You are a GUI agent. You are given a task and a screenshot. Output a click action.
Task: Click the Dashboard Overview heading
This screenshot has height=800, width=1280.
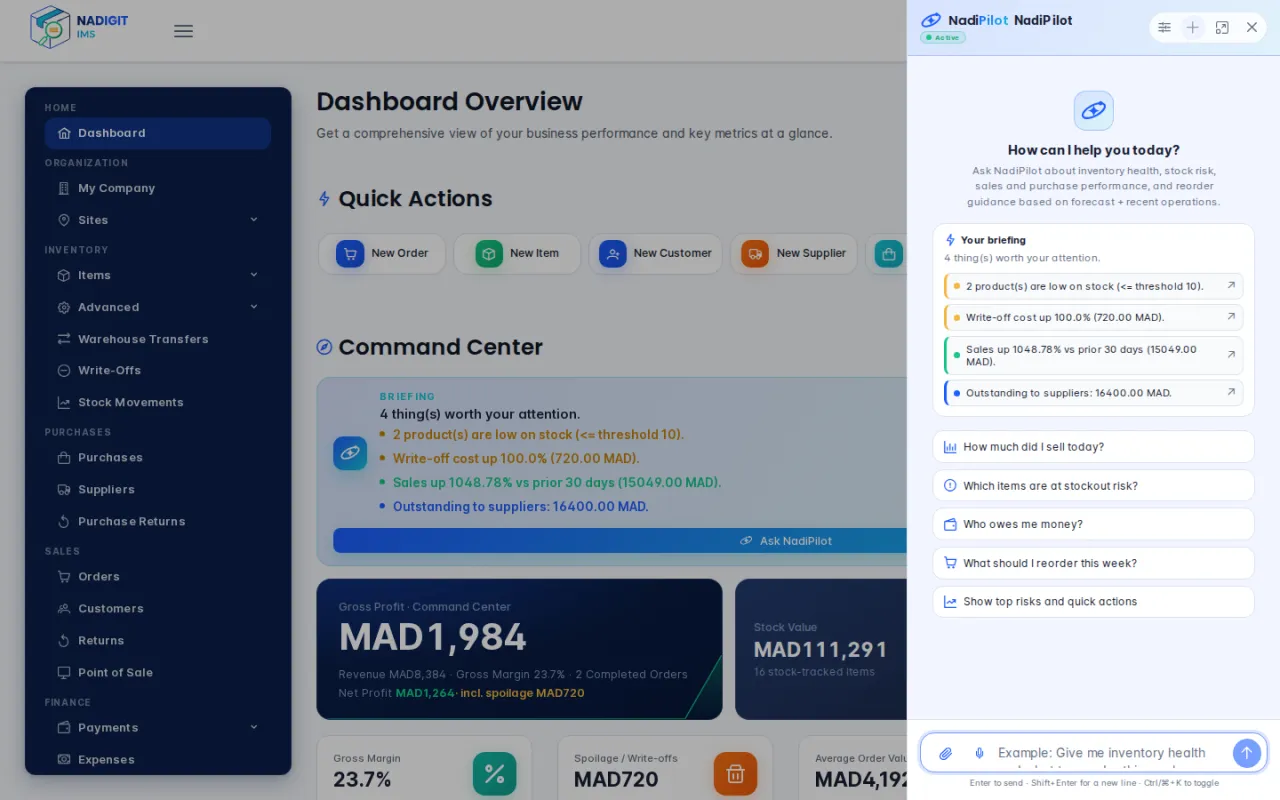click(449, 102)
